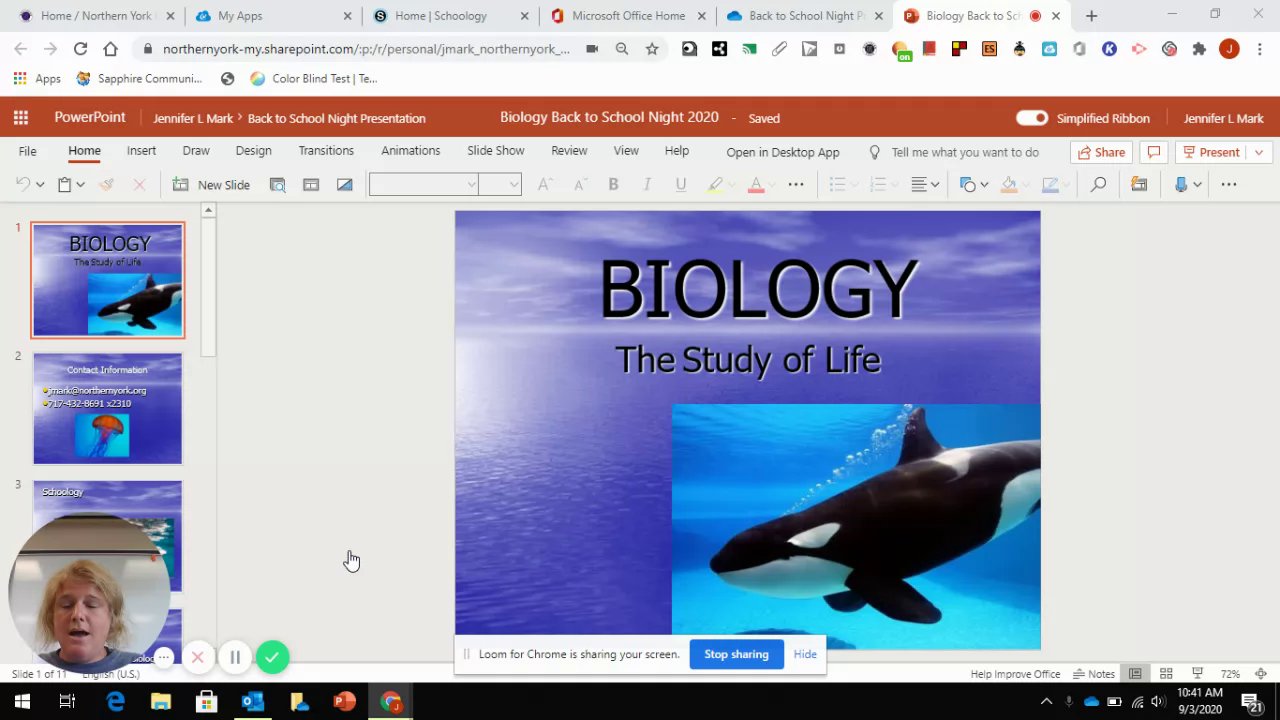
Task: Click the Tell me what you want to do box
Action: click(965, 152)
